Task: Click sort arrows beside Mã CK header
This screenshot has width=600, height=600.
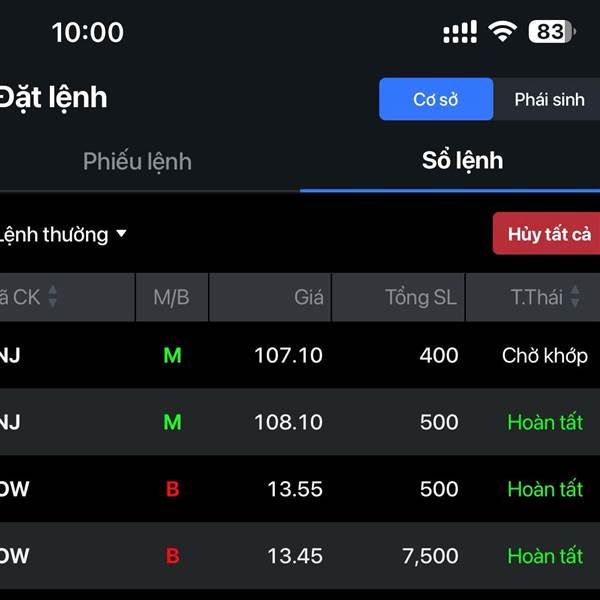Action: (x=53, y=297)
